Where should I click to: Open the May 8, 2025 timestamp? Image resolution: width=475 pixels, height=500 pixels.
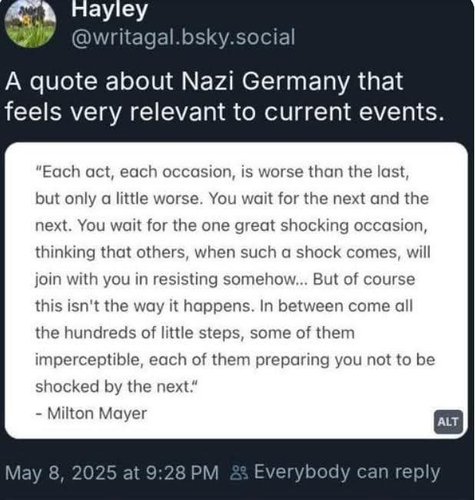pos(112,473)
